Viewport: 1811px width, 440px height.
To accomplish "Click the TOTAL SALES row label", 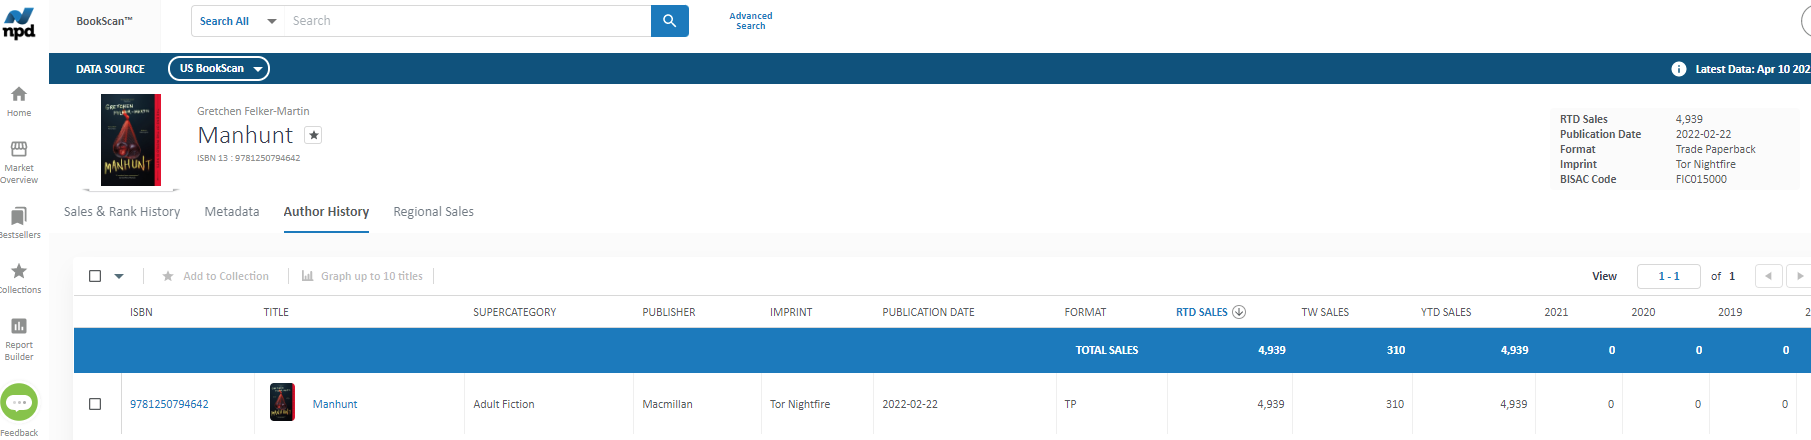I will click(x=1107, y=350).
